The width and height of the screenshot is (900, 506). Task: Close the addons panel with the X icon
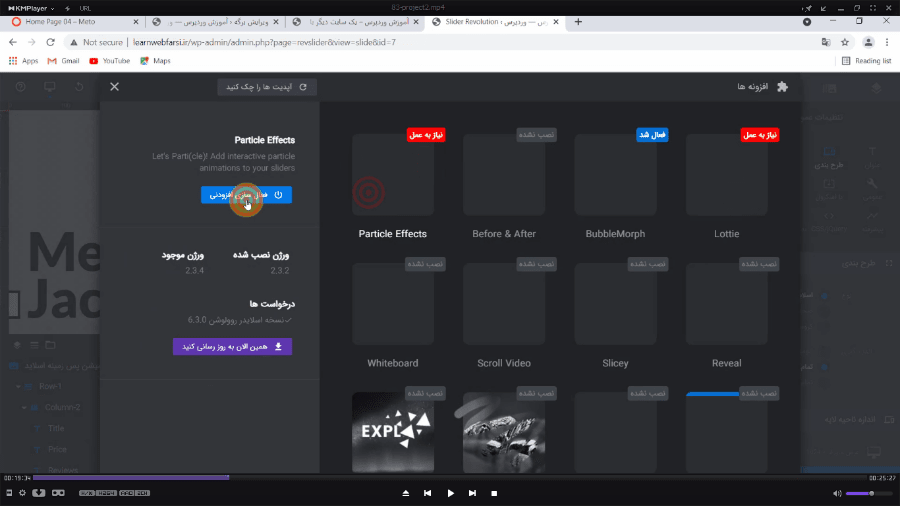point(115,87)
